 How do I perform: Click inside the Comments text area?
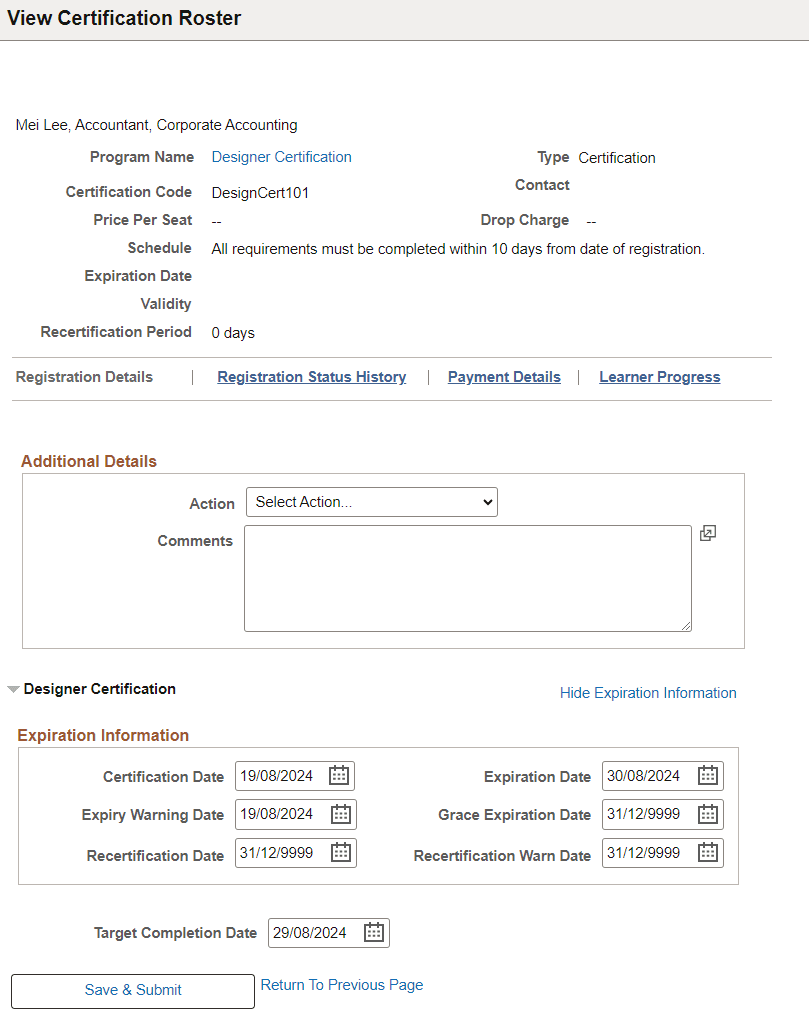(x=466, y=578)
